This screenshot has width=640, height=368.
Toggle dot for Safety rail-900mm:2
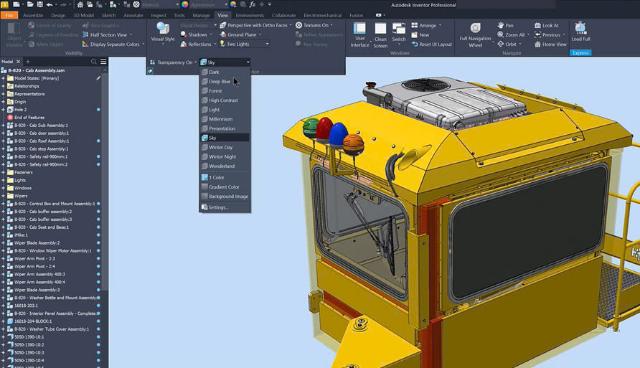tap(98, 164)
